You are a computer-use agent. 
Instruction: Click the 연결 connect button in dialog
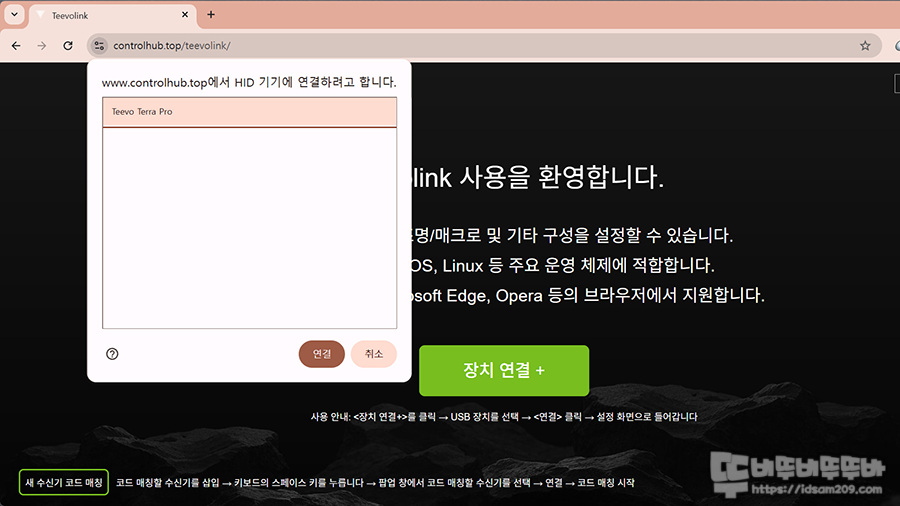(321, 354)
